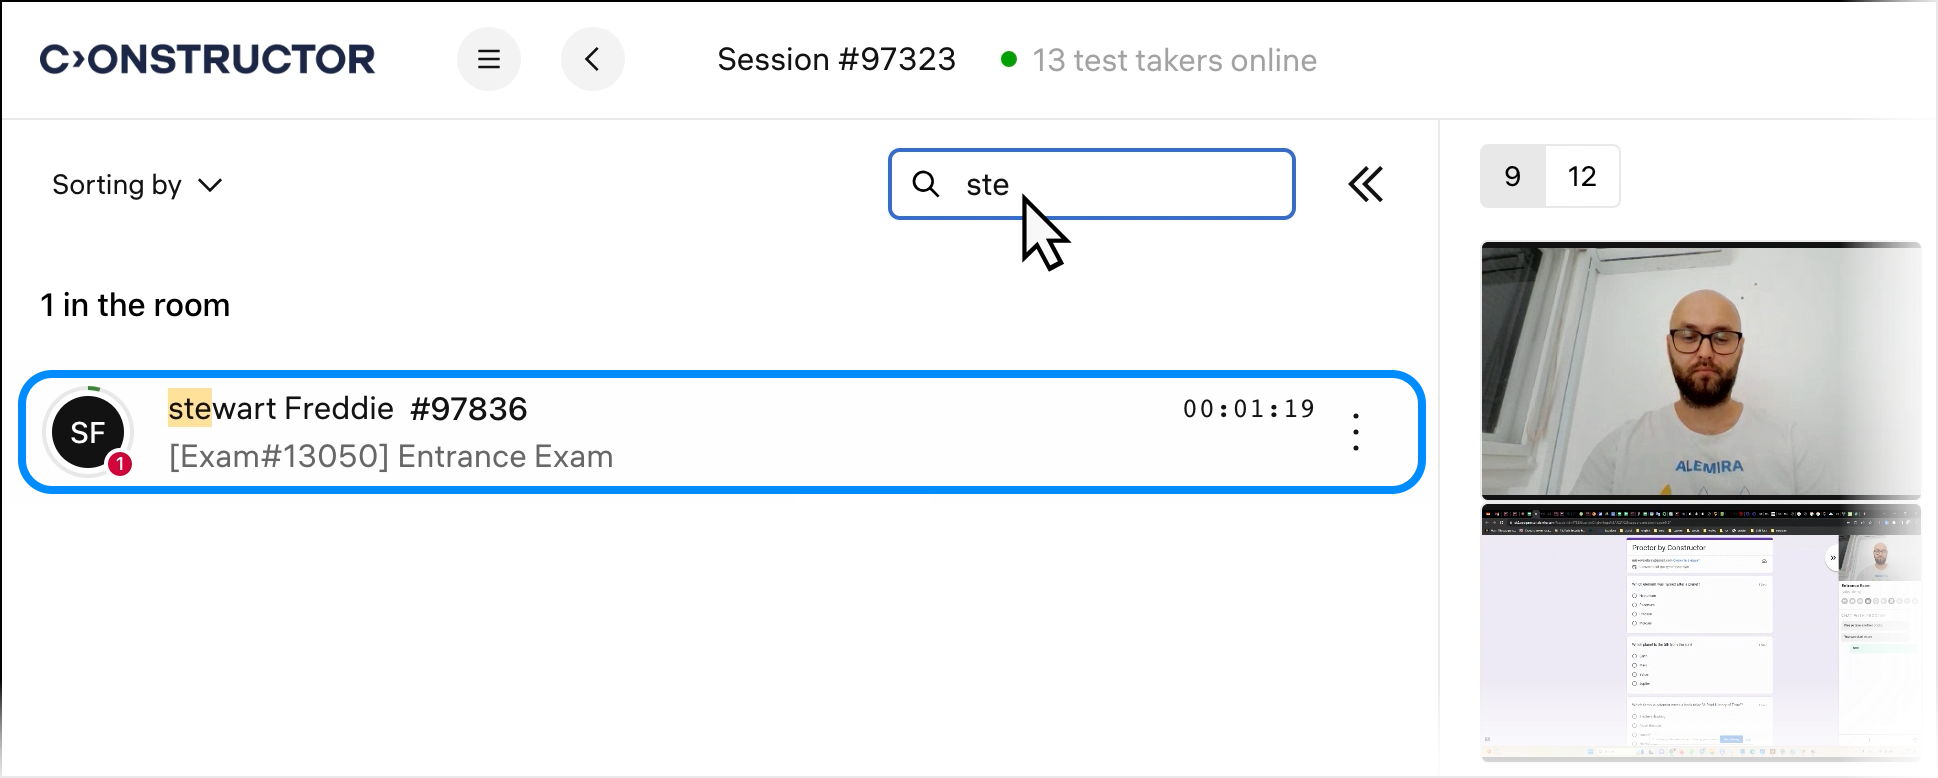Select the stewart Freddie name
The height and width of the screenshot is (778, 1938).
coord(281,408)
